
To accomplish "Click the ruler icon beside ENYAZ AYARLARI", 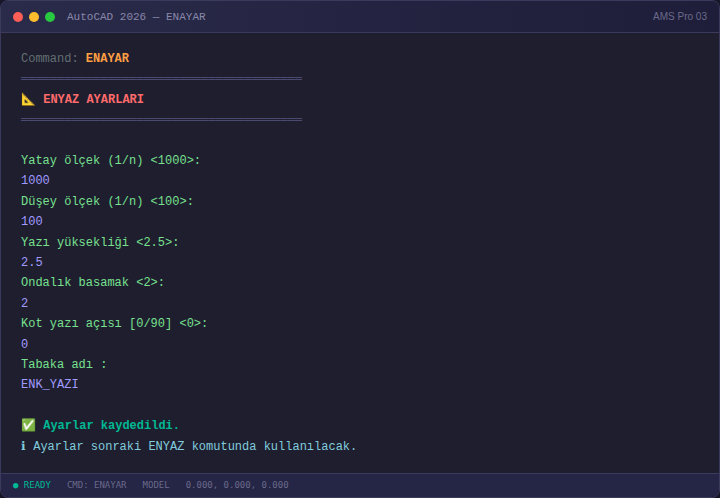I will [28, 99].
